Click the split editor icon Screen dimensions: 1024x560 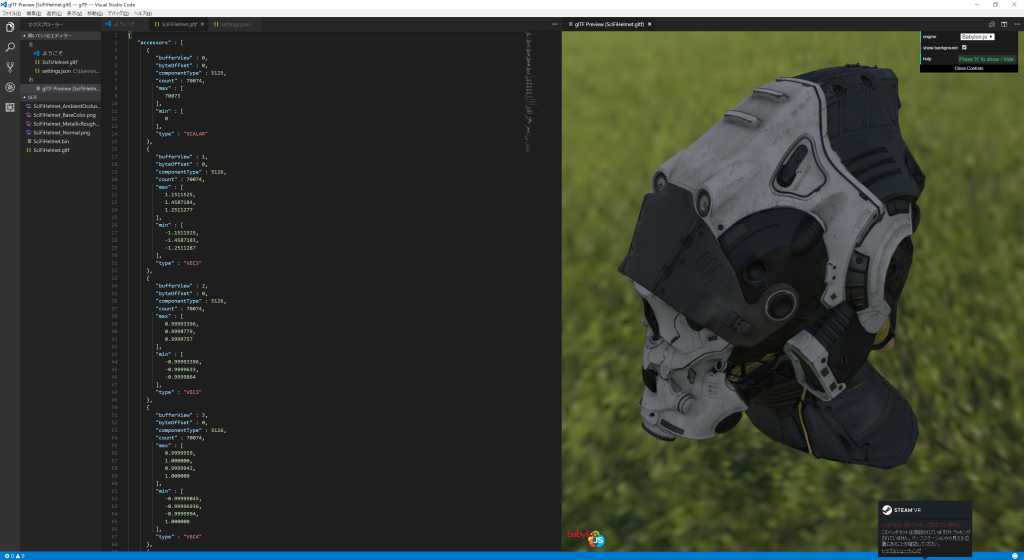coord(1004,24)
